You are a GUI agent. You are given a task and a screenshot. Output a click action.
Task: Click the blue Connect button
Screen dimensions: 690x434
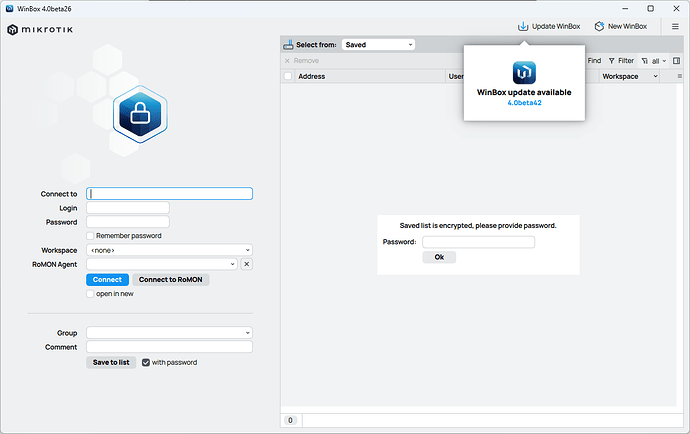point(107,280)
